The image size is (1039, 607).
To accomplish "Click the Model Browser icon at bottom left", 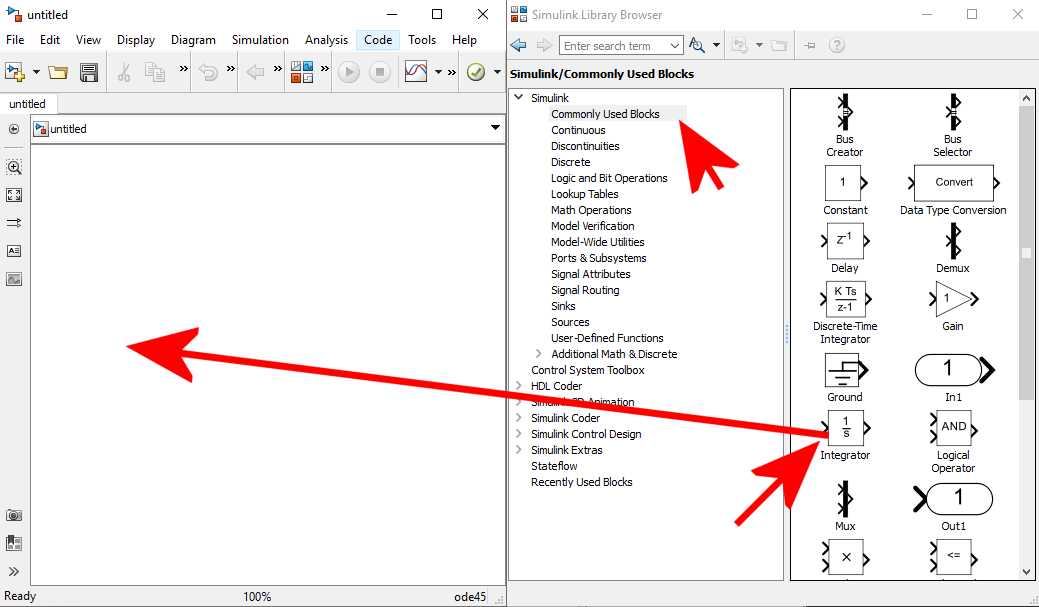I will click(14, 543).
